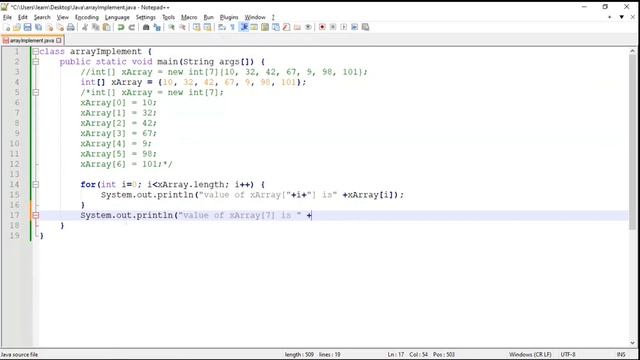
Task: Click the Zoom In toolbar icon
Action: 171,27
